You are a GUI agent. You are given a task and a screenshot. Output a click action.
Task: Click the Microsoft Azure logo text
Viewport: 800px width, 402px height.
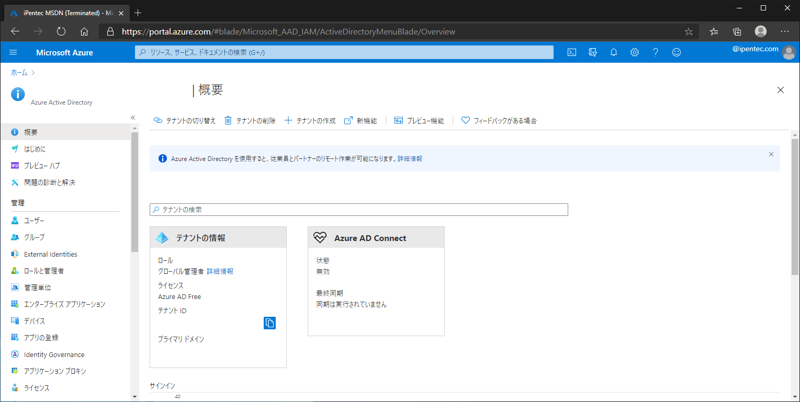coord(64,53)
